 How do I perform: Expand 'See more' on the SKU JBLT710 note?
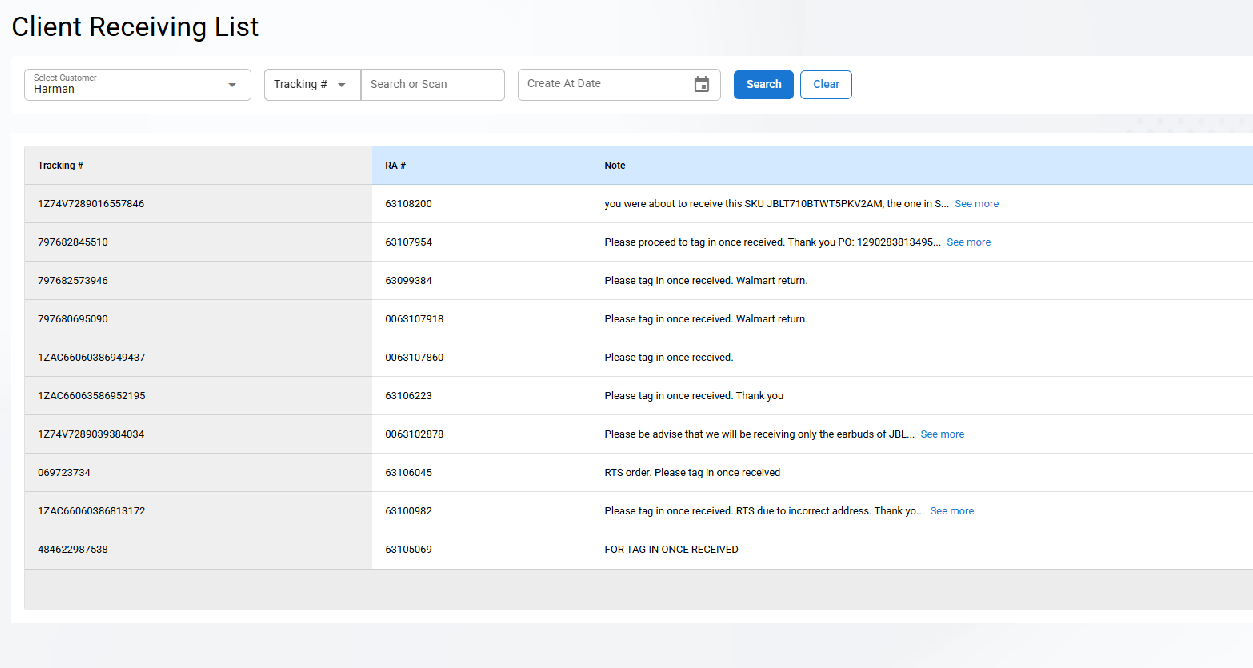click(976, 204)
